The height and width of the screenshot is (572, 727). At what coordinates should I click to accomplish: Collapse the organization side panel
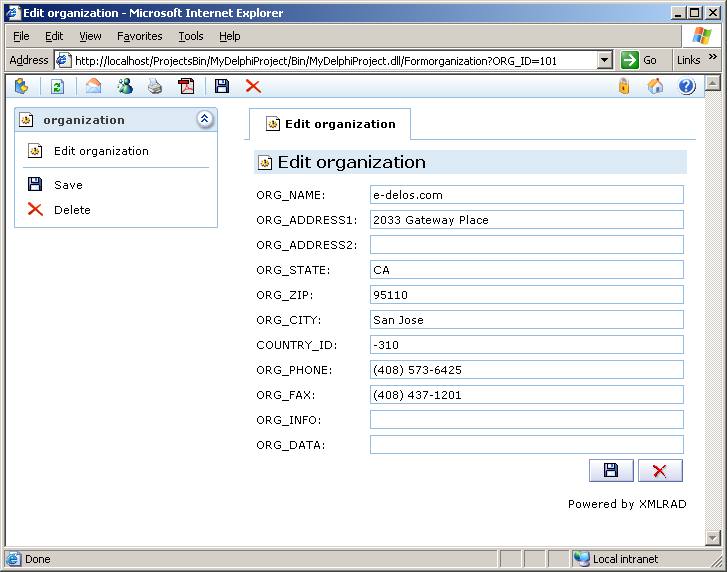coord(204,119)
